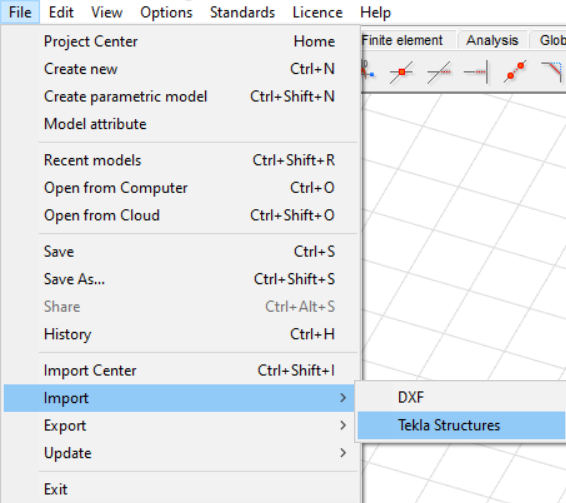Screen dimensions: 566x503
Task: Click the snap along line icon
Action: pos(439,72)
